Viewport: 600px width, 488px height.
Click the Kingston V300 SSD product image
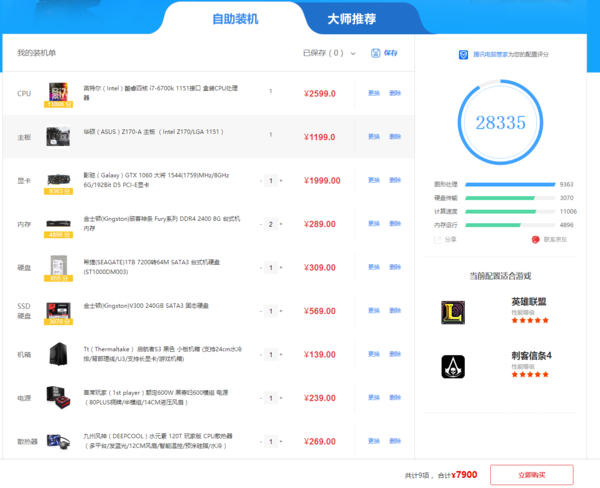(x=58, y=311)
